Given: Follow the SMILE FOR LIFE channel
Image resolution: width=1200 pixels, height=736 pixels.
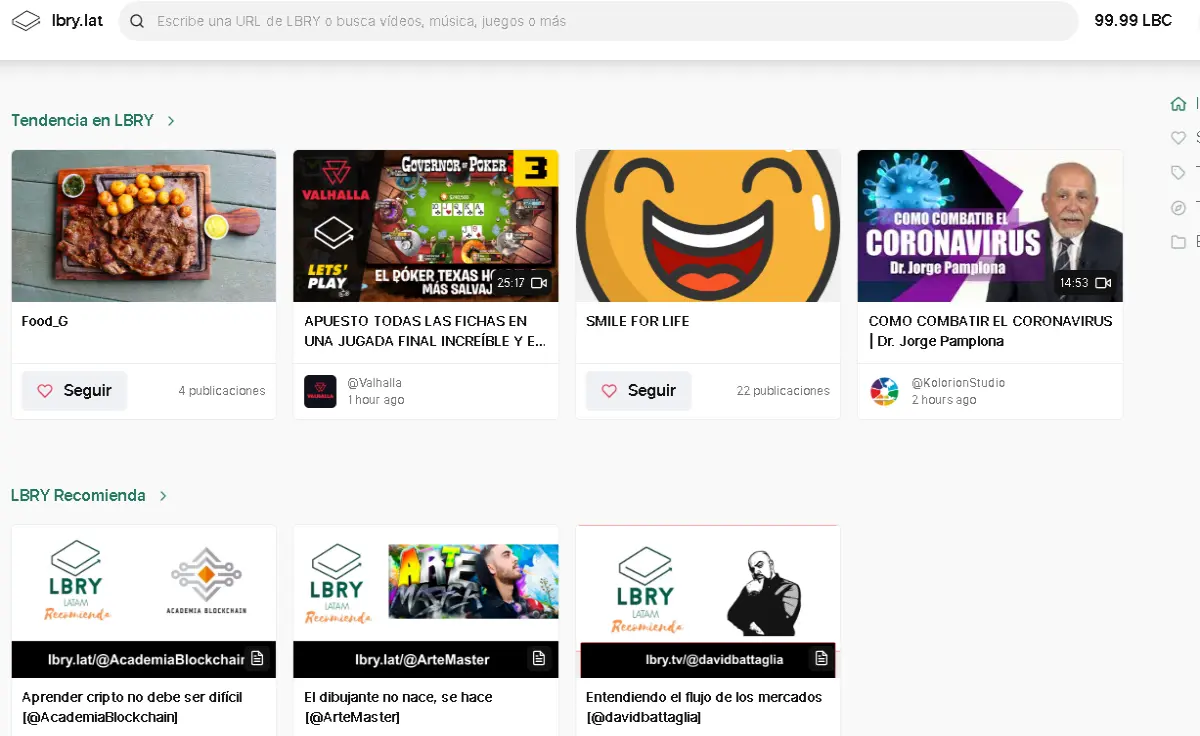Looking at the screenshot, I should pyautogui.click(x=638, y=391).
